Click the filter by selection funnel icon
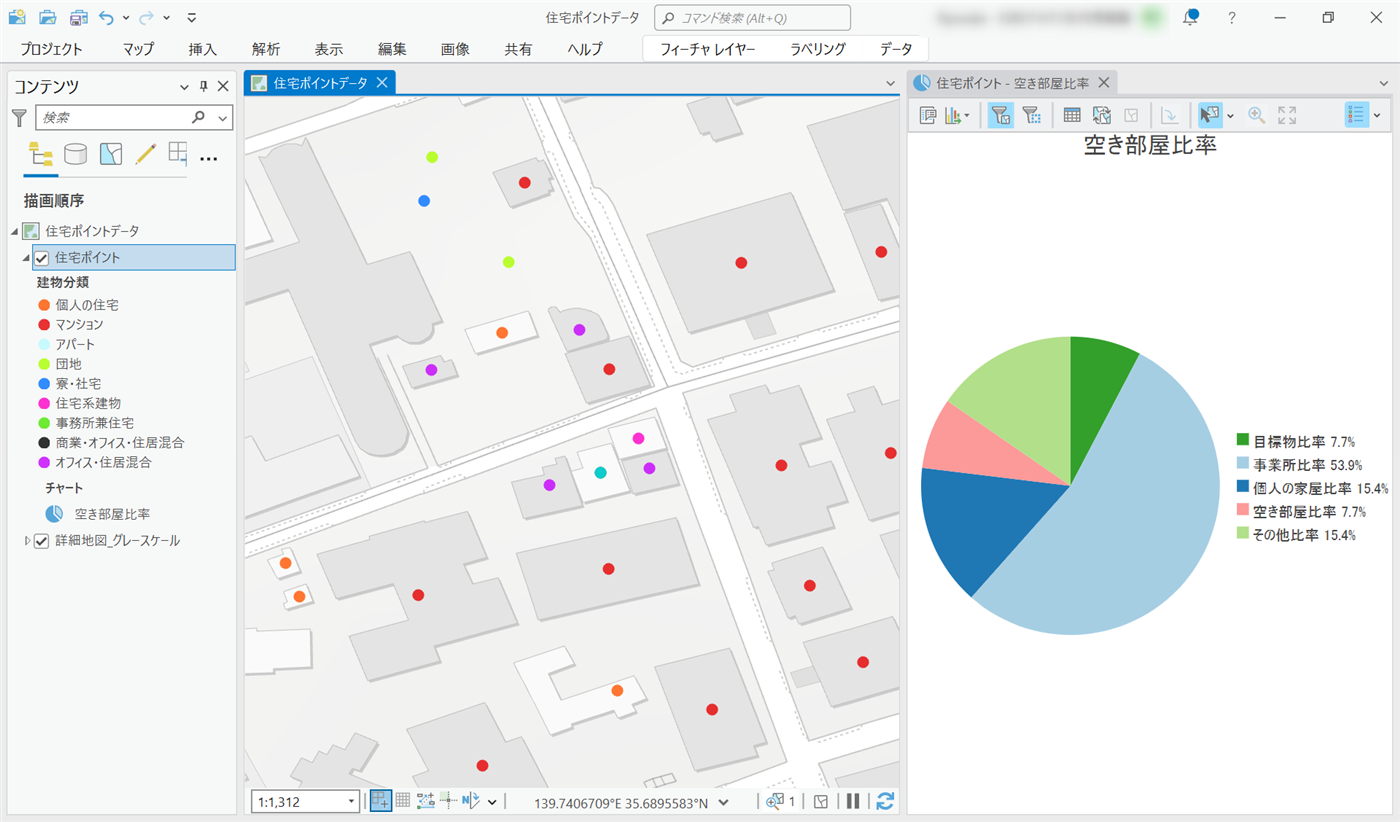Screen dimensions: 1400x822 pyautogui.click(x=1001, y=115)
